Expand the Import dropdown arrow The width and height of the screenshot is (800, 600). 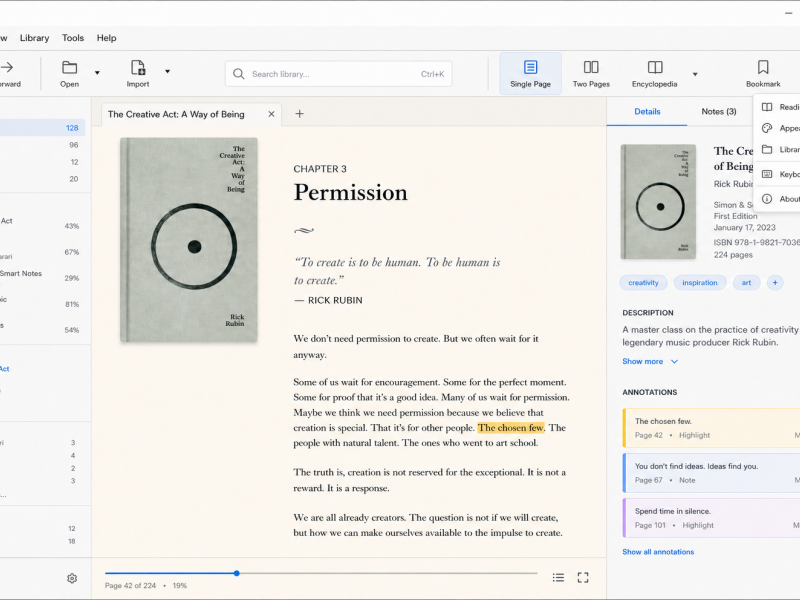point(167,71)
